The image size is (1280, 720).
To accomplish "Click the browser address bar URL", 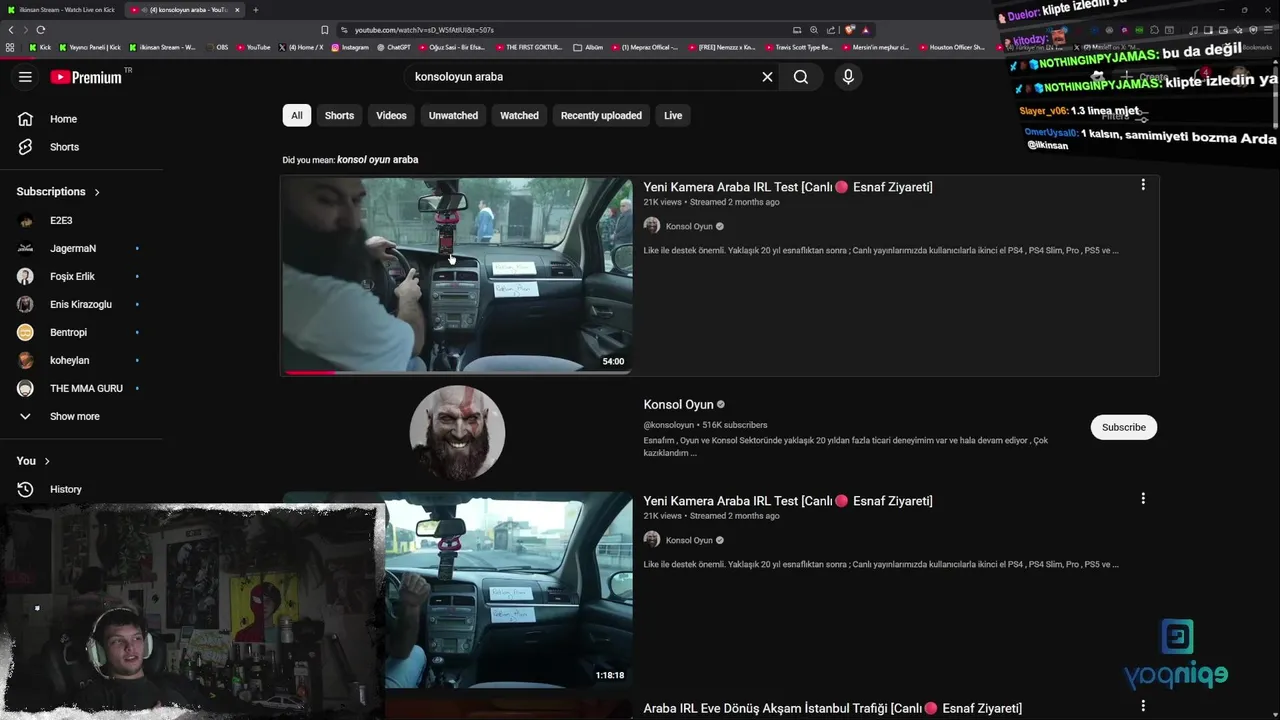I will coord(424,30).
